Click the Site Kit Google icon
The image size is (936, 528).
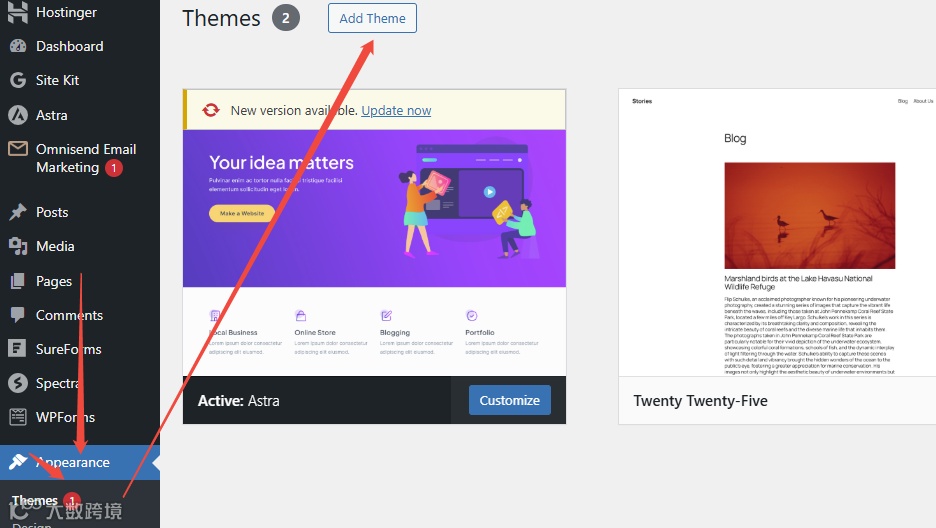tap(18, 80)
